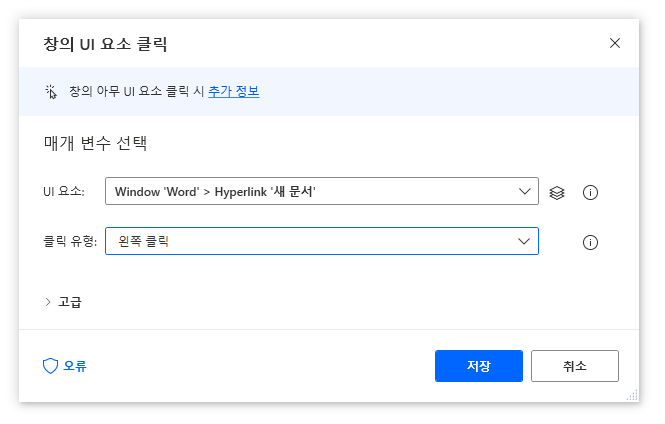Image resolution: width=665 pixels, height=424 pixels.
Task: Open the UI 요소 dropdown arrow
Action: tap(525, 191)
